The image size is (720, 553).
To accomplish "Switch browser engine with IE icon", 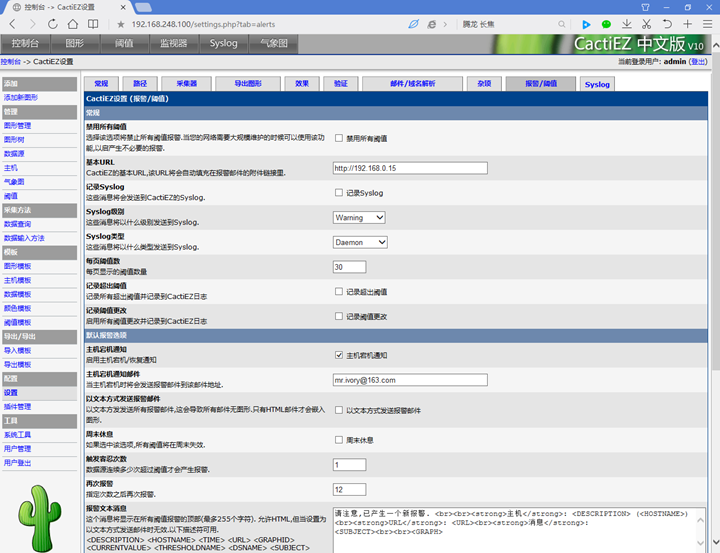I will [432, 24].
